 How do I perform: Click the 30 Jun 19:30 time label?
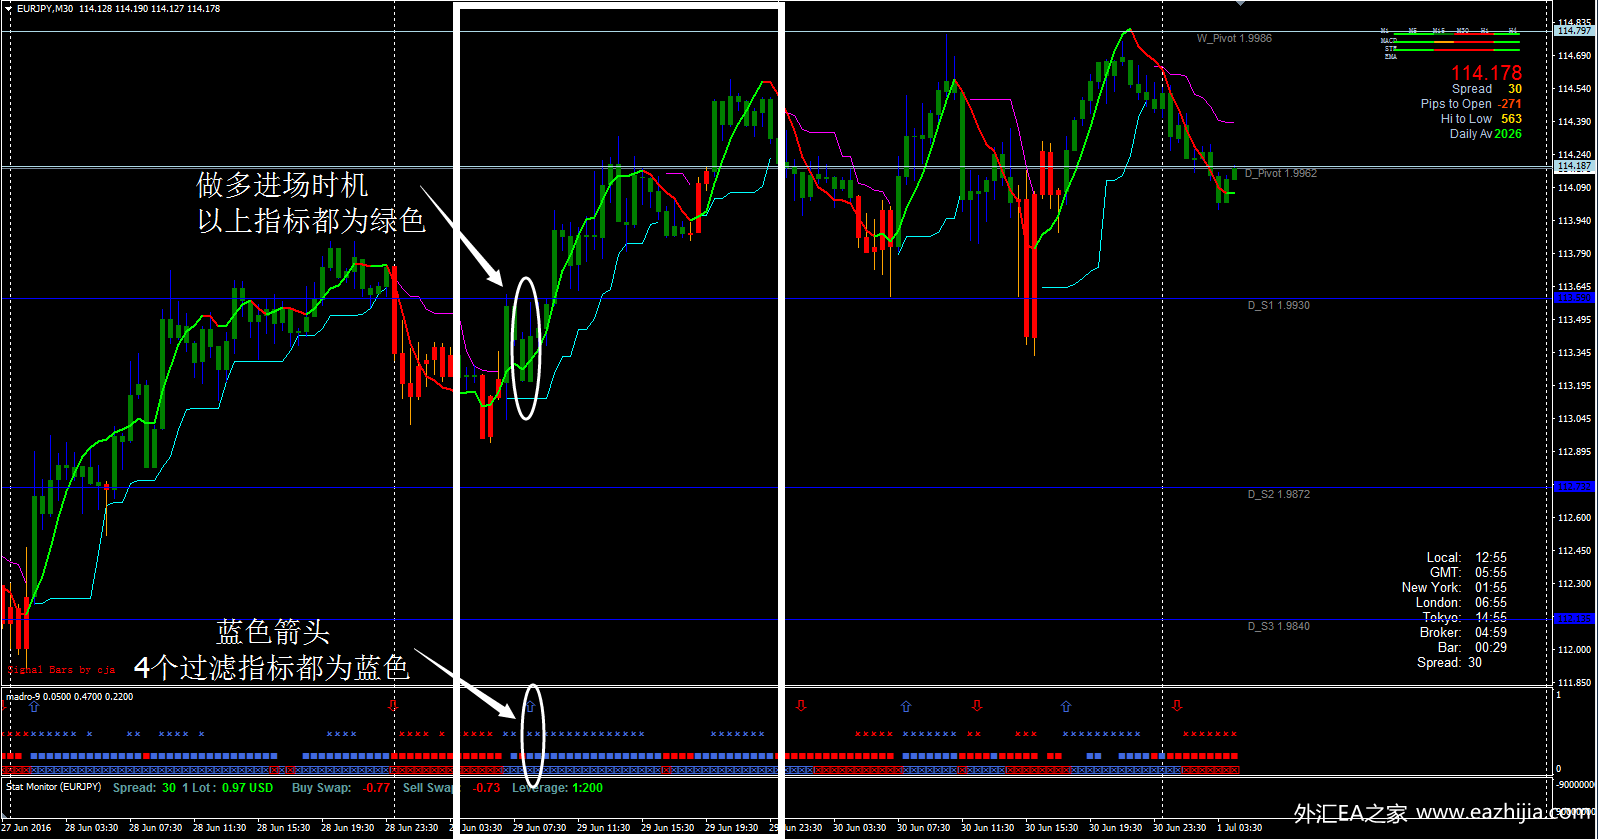tap(1115, 827)
